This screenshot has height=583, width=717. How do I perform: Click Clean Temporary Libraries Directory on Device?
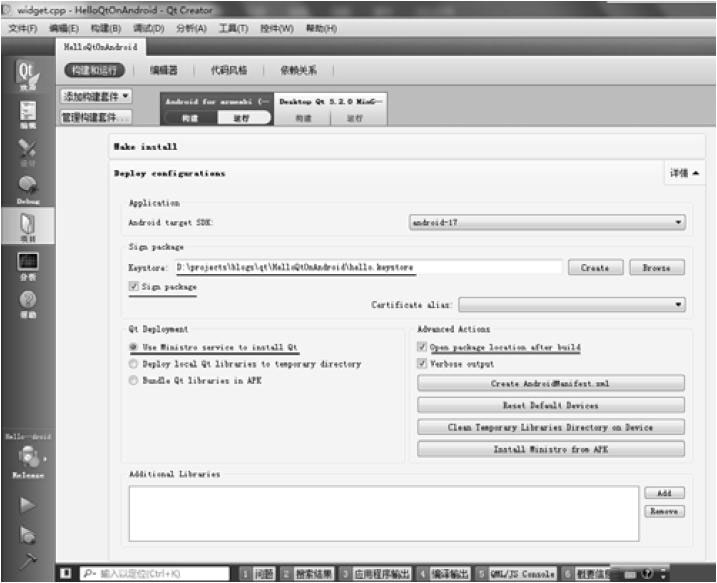pos(551,427)
